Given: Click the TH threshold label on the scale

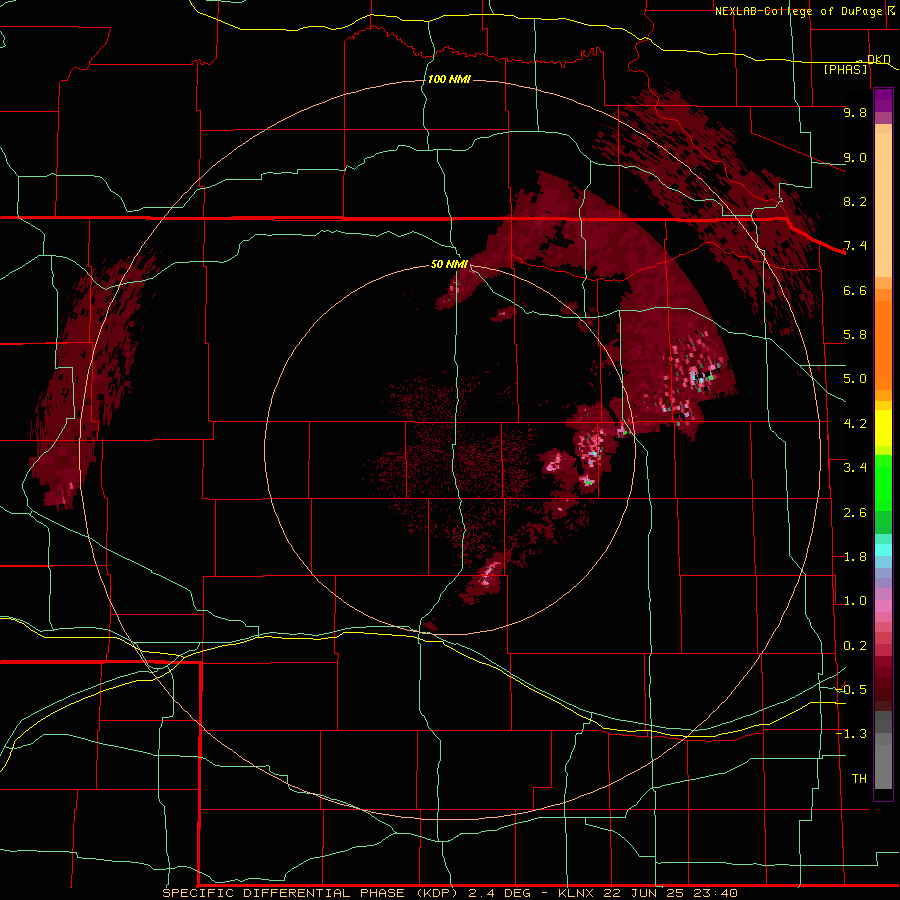Looking at the screenshot, I should (x=859, y=779).
